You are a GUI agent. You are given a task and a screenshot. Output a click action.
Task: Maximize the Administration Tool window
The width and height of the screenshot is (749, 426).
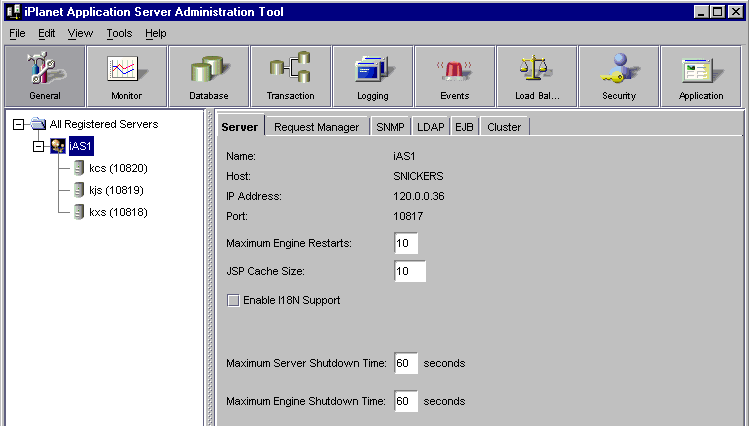[x=717, y=12]
